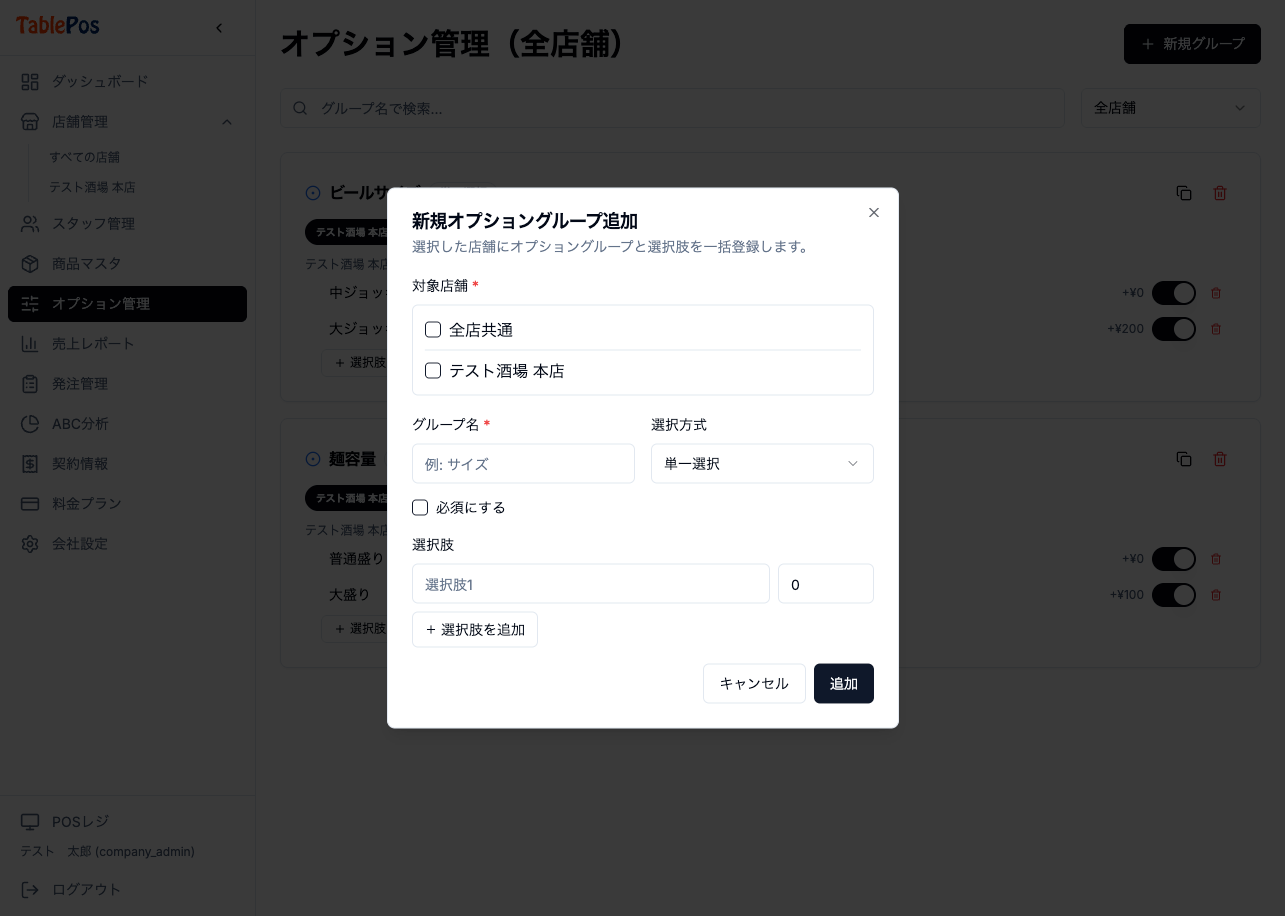Image resolution: width=1285 pixels, height=916 pixels.
Task: Delete the 麺容量 group with trash icon
Action: tap(1220, 459)
